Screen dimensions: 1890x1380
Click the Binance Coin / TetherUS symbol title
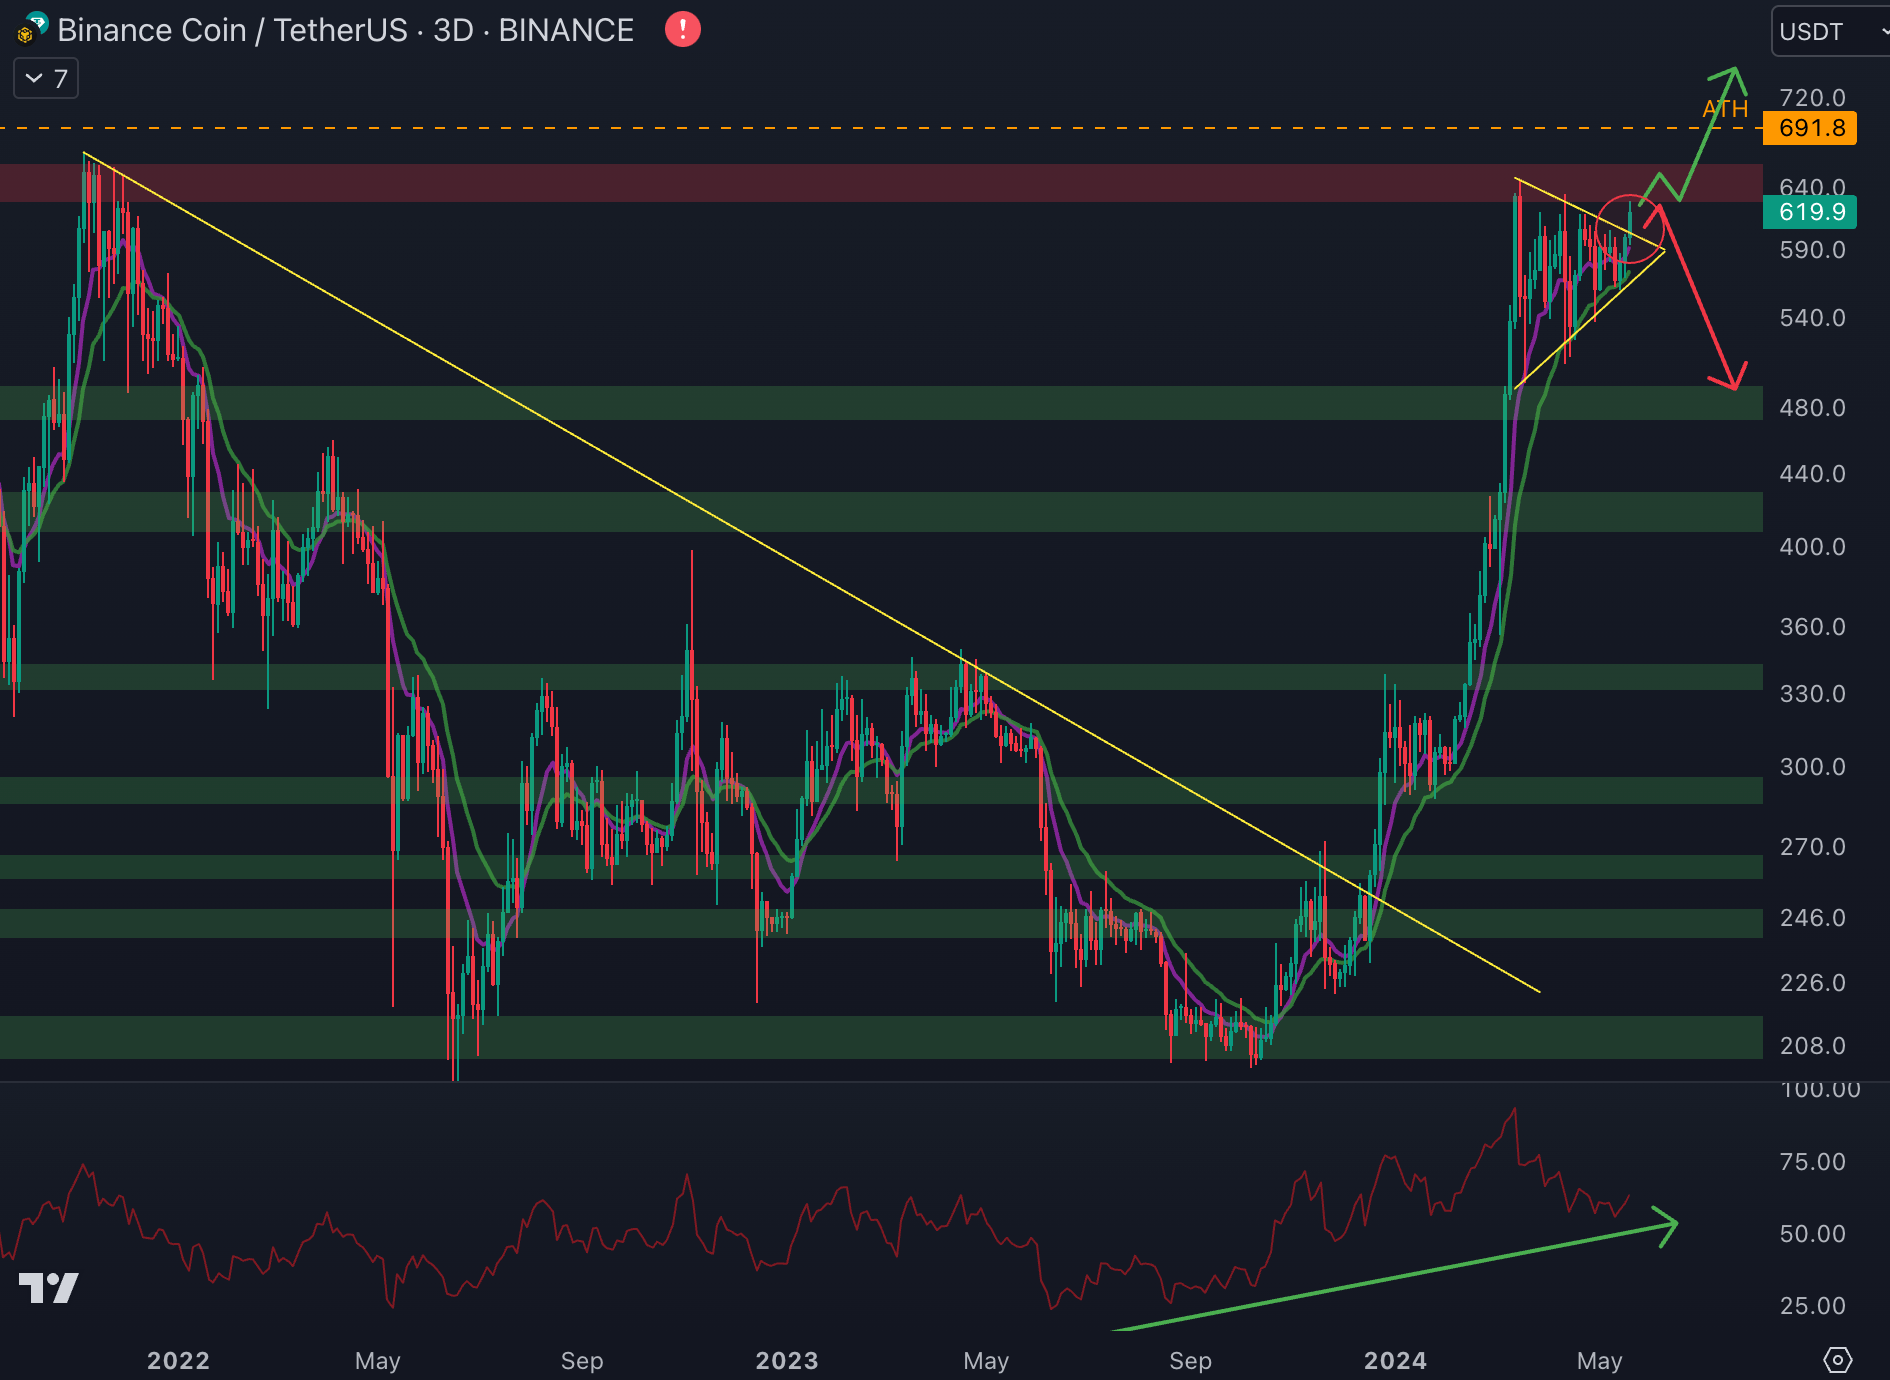tap(345, 30)
